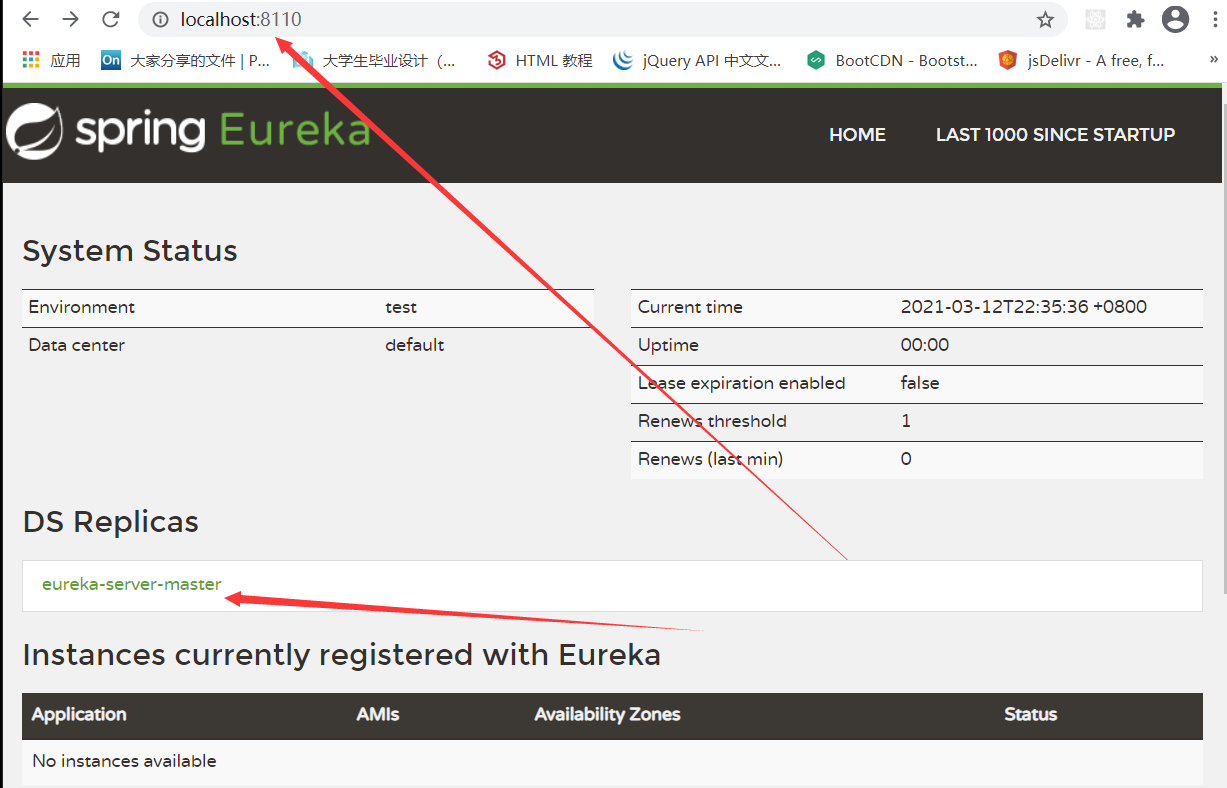Open the 大家分享的文件 bookmark
Viewport: 1227px width, 788px height.
(186, 60)
